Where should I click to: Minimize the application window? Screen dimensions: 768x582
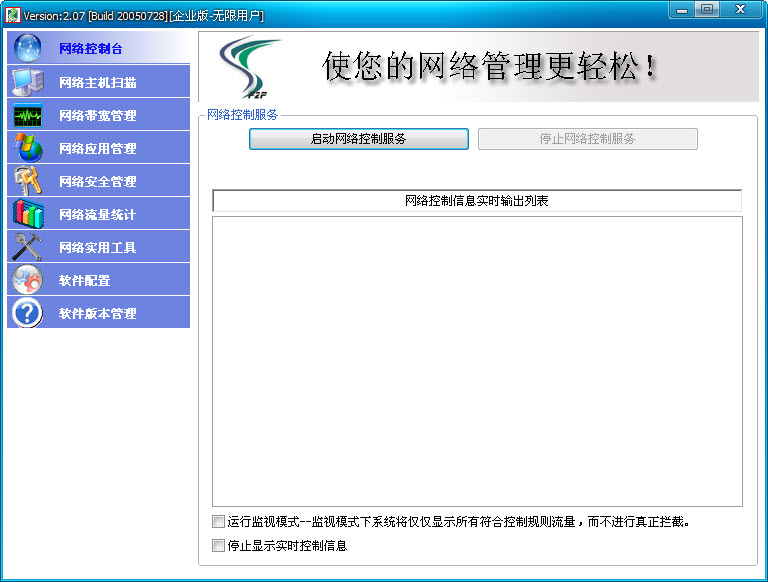682,10
